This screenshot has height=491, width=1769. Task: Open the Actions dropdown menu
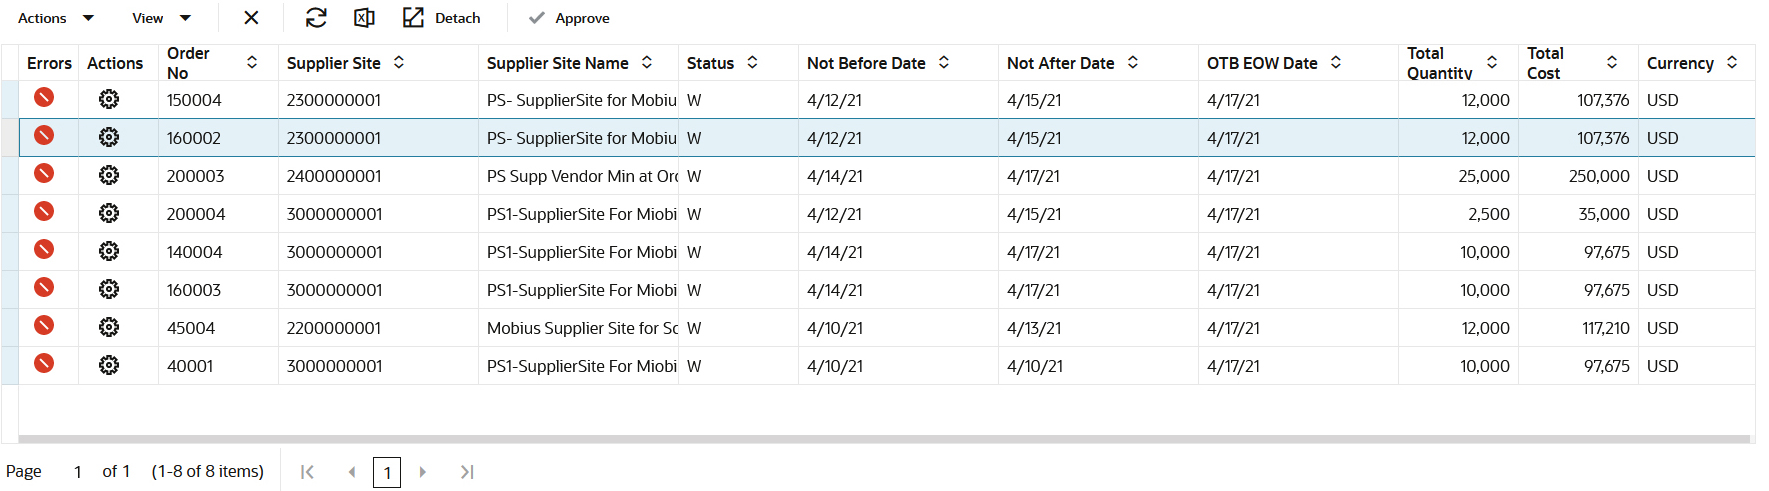[x=56, y=18]
